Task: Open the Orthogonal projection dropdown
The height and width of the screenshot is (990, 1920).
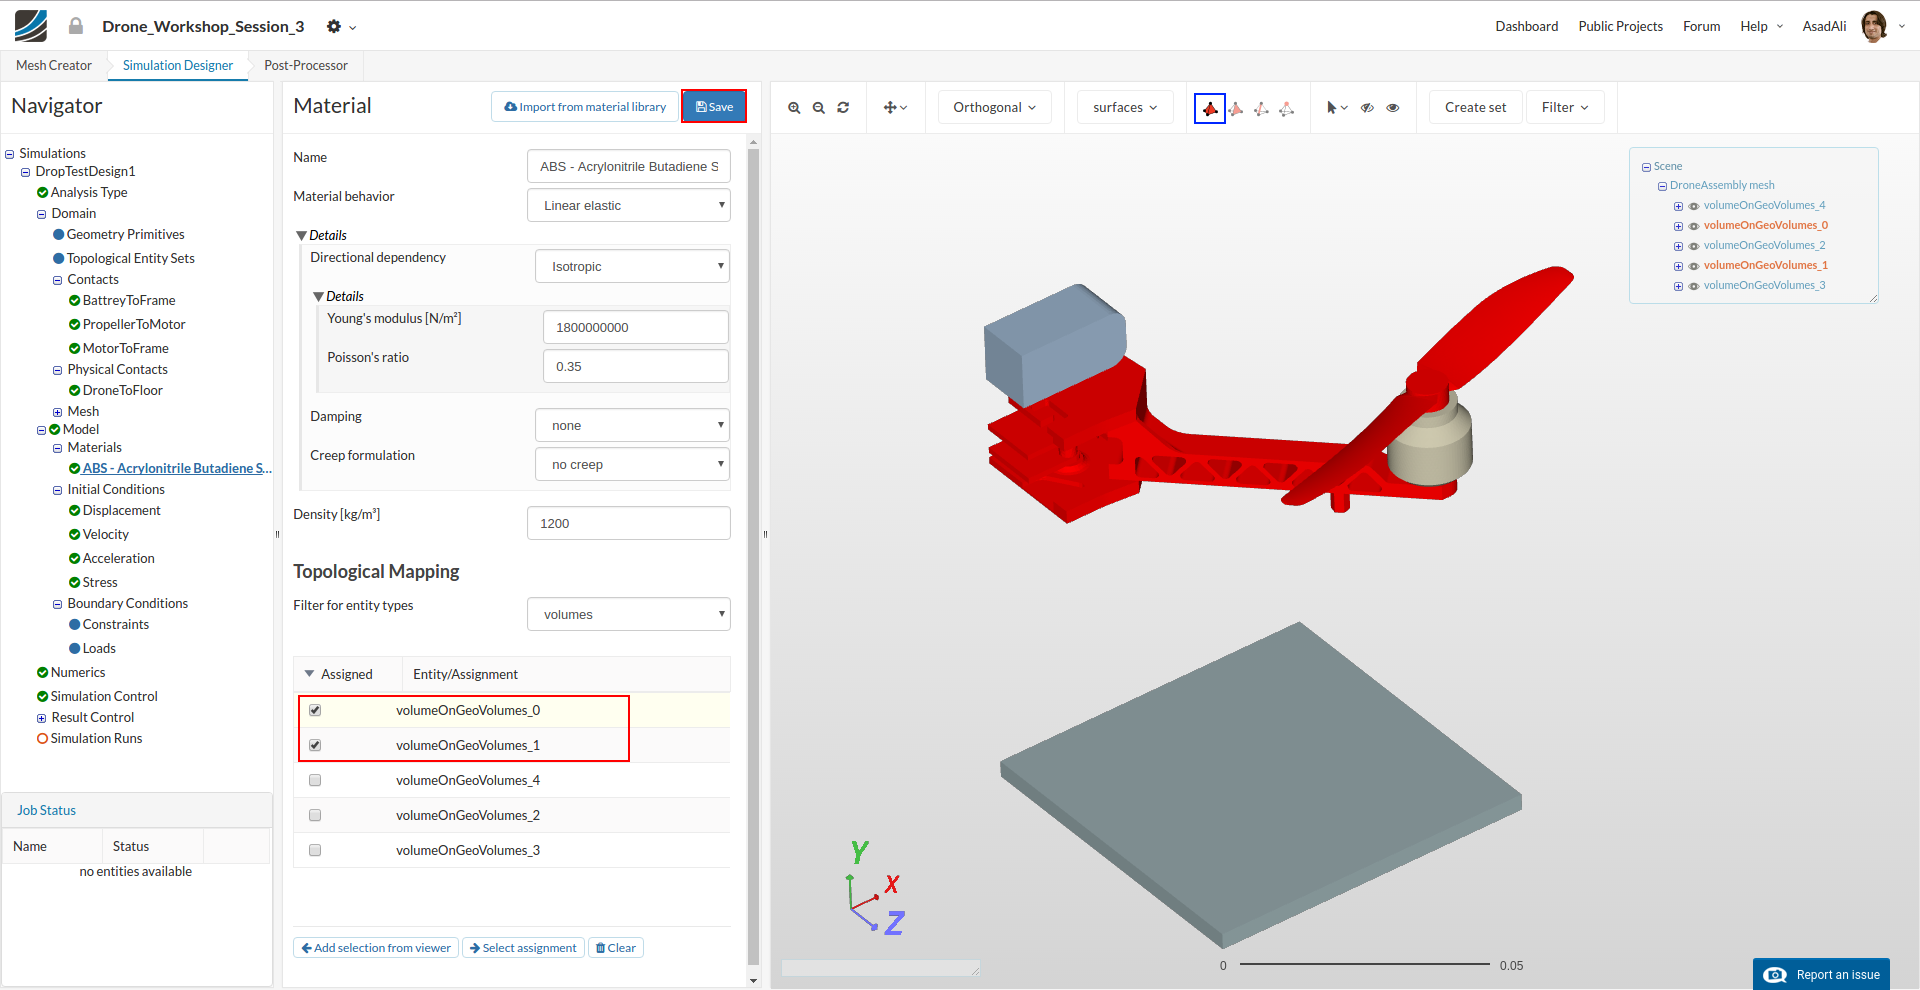Action: (x=994, y=108)
